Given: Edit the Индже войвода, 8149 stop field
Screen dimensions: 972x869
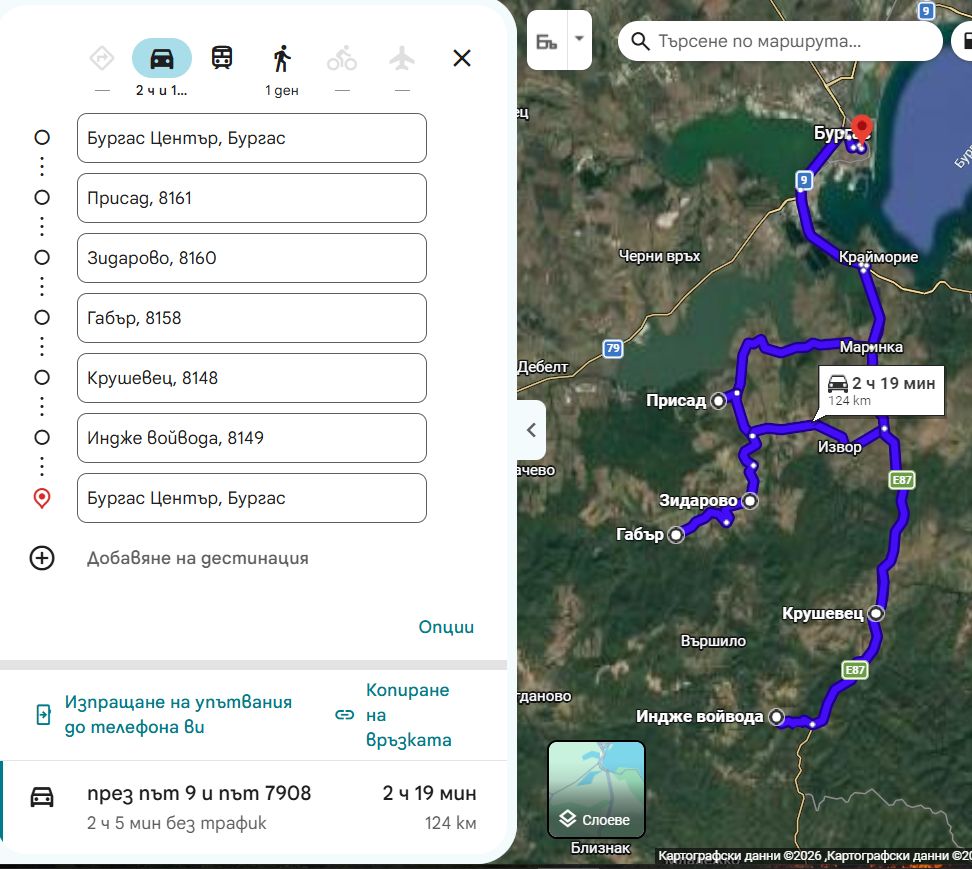Looking at the screenshot, I should tap(252, 438).
